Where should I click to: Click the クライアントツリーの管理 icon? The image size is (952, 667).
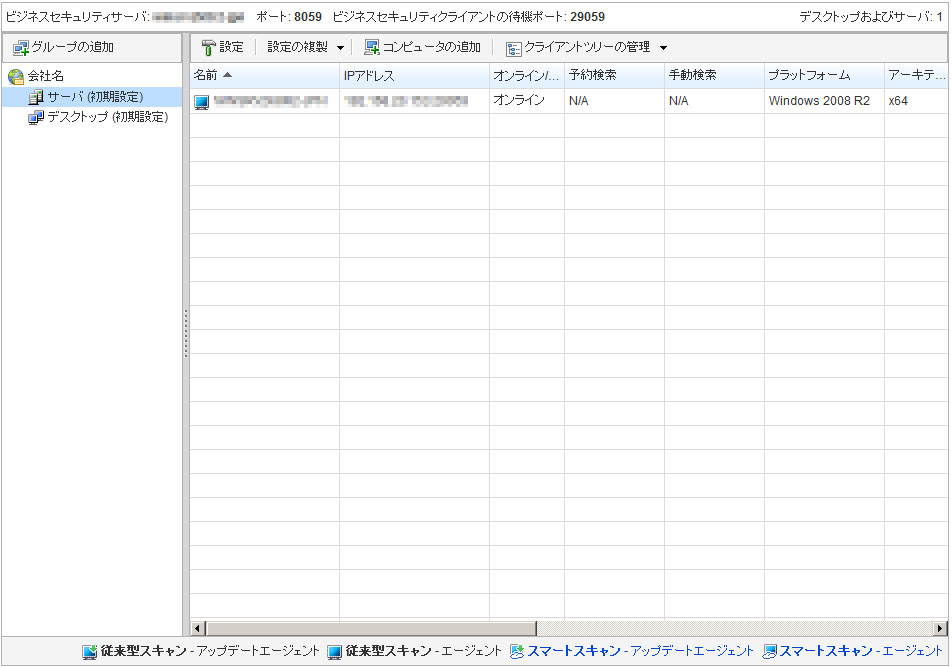pos(513,48)
